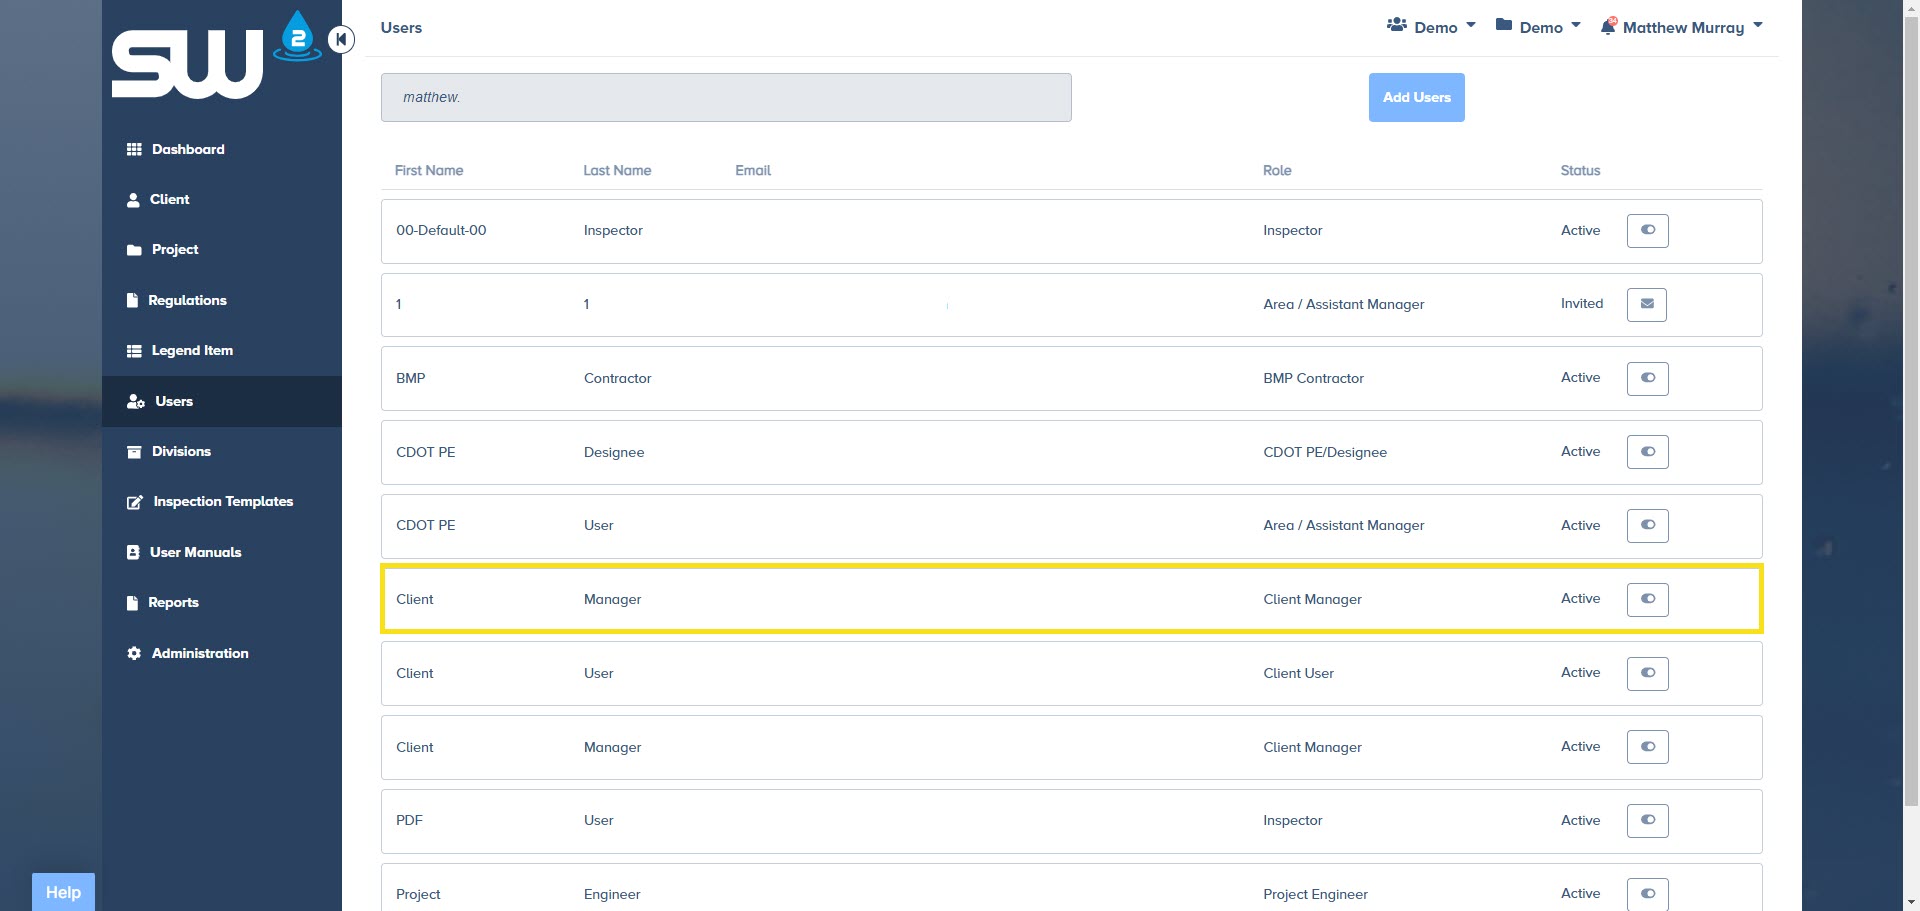Resend invite with the envelope icon
Image resolution: width=1920 pixels, height=911 pixels.
(1646, 304)
